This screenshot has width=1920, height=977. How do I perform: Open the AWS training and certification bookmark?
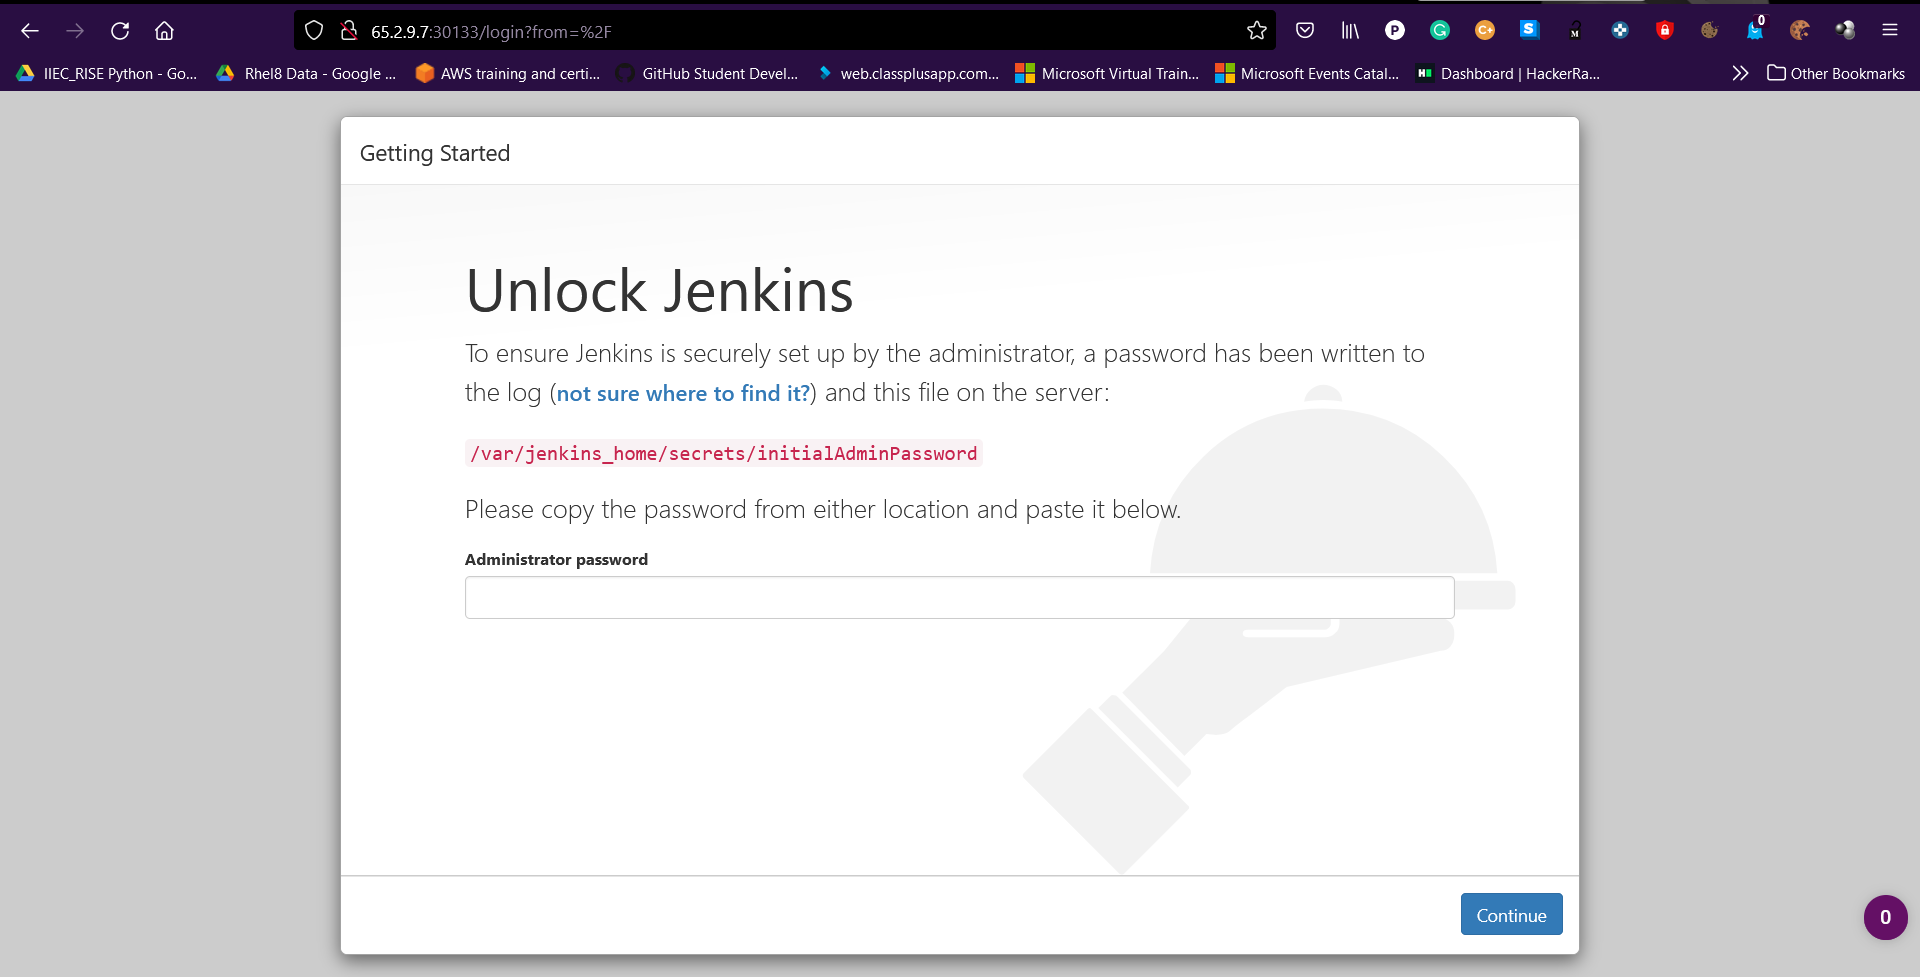508,73
